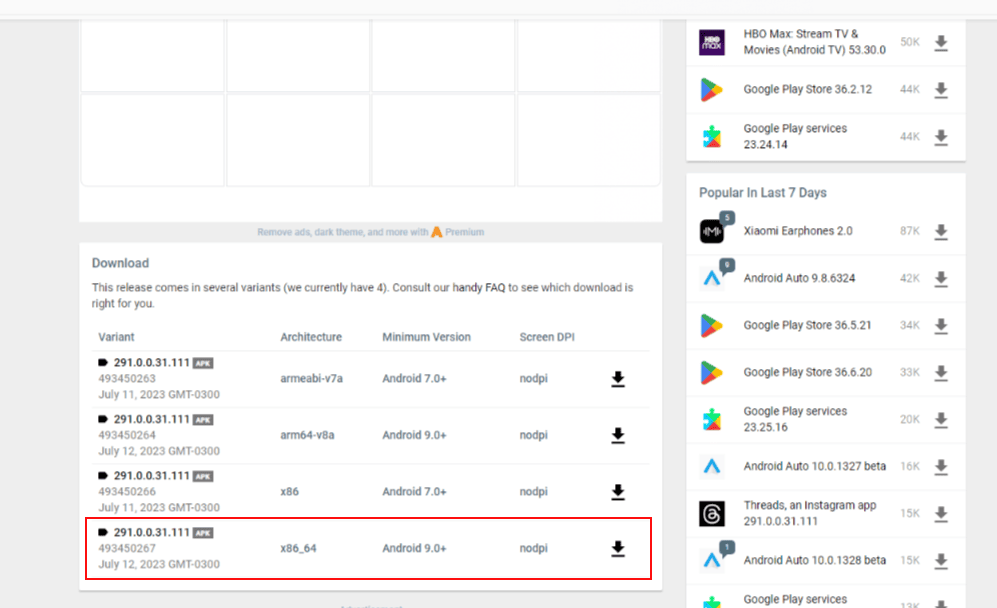Click the download arrow for the armeabi-v7a variant
Image resolution: width=997 pixels, height=608 pixels.
tap(617, 379)
